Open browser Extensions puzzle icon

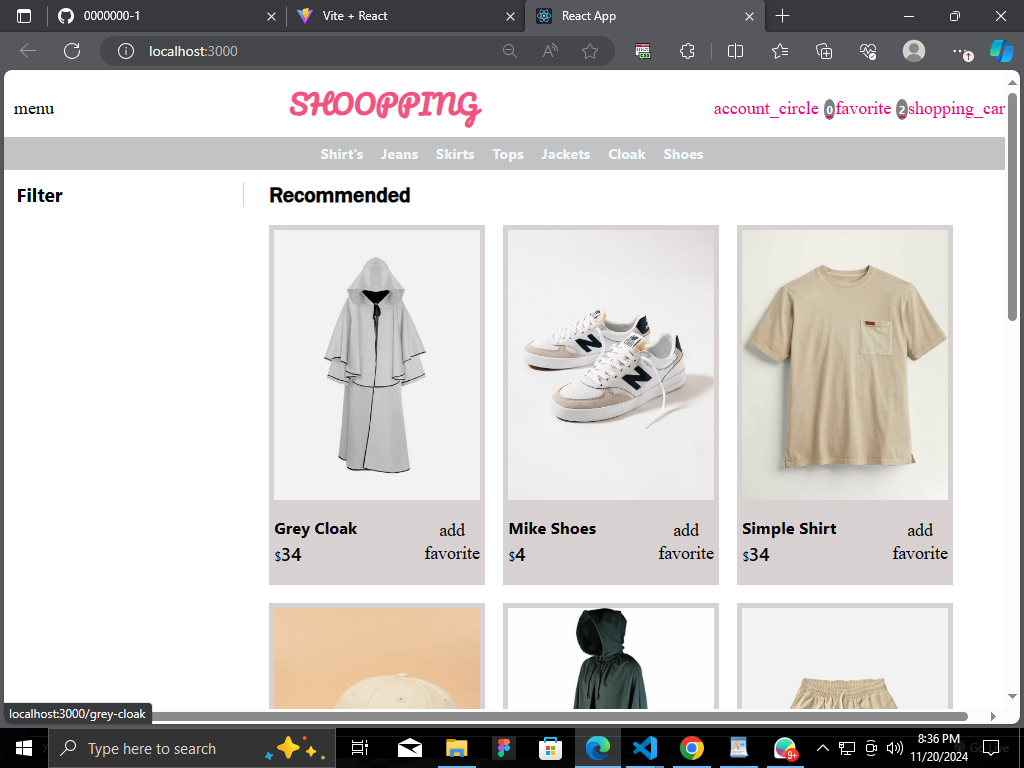coord(688,51)
